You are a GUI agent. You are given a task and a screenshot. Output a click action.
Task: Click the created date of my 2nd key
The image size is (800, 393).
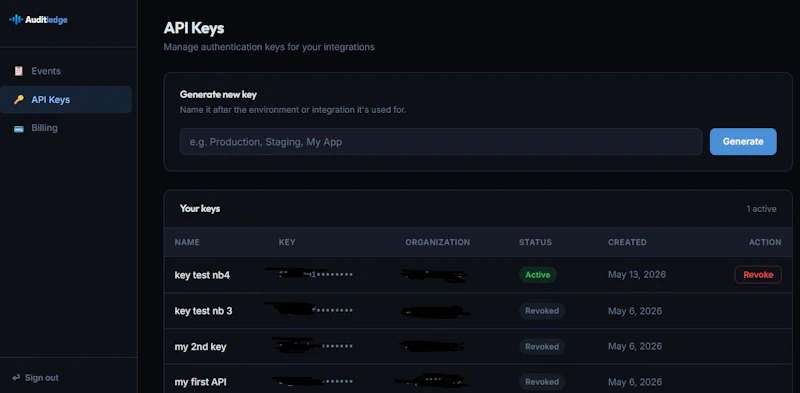635,347
